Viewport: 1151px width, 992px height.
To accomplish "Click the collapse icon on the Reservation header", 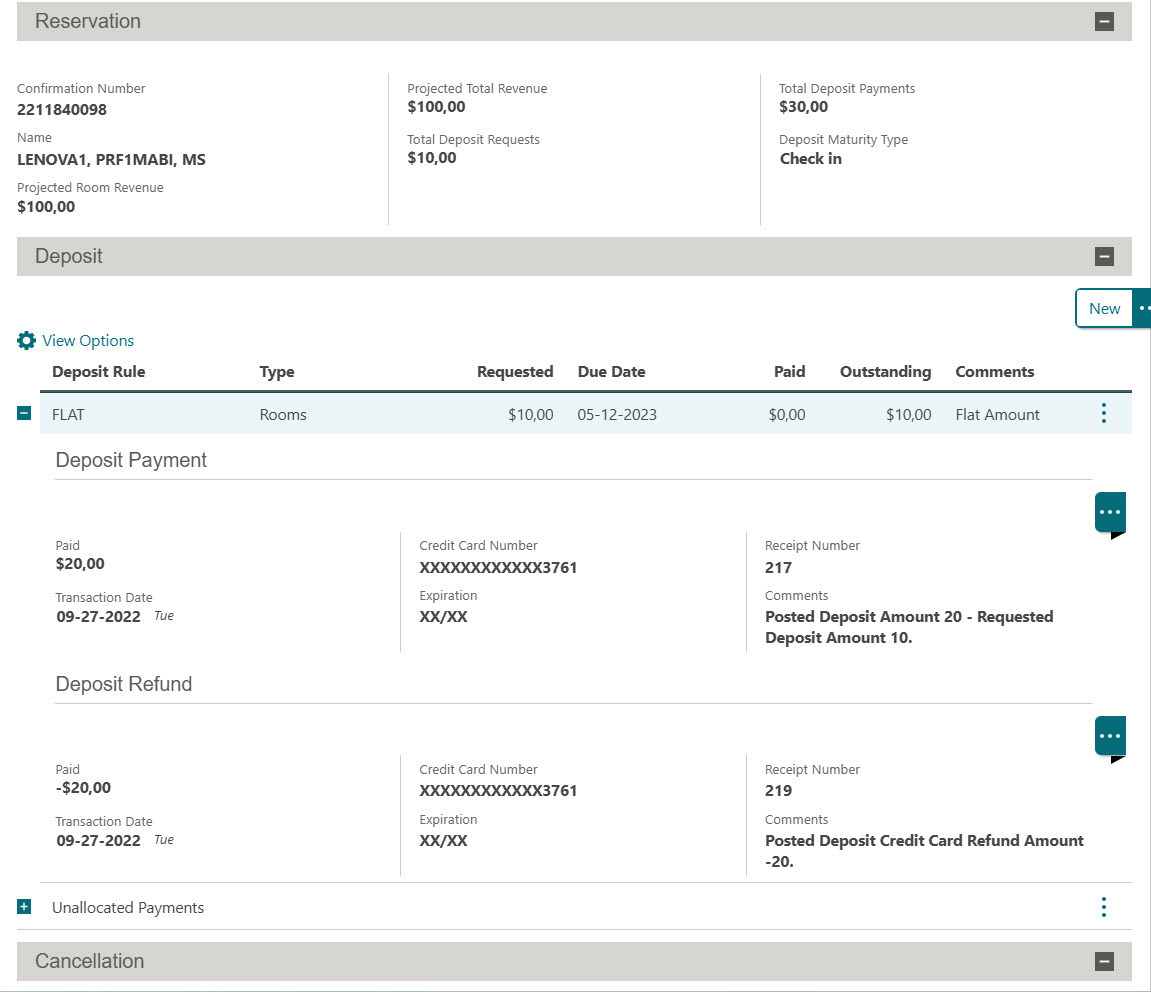I will click(x=1104, y=20).
